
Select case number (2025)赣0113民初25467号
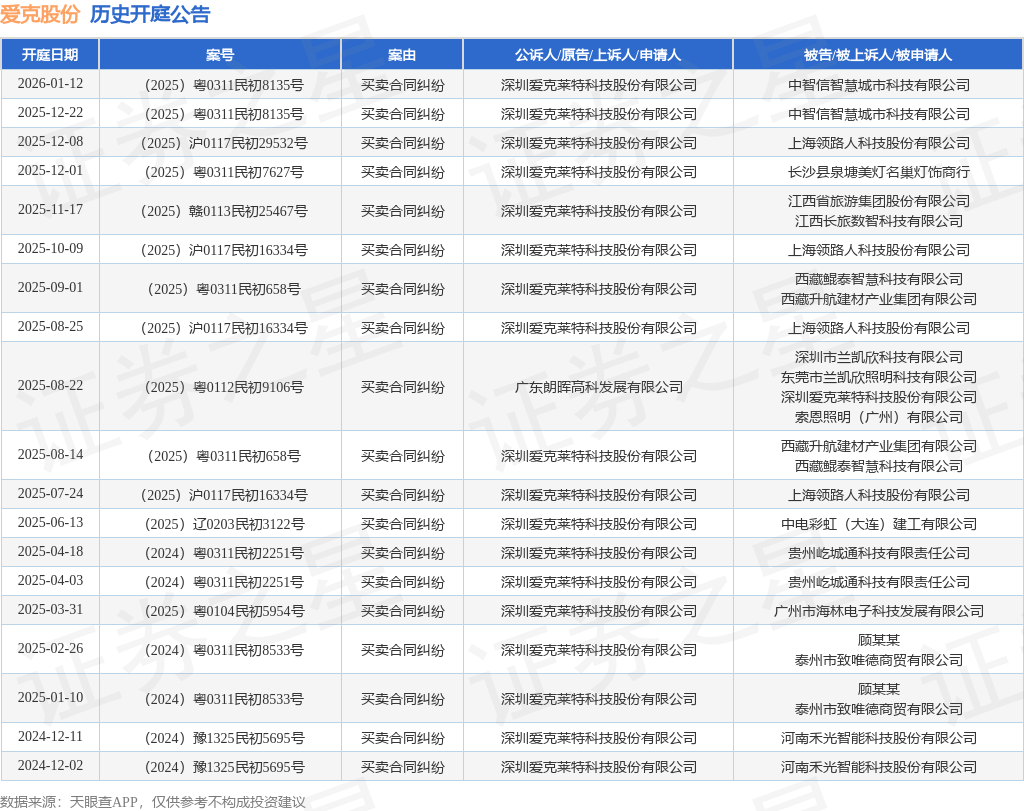(224, 211)
